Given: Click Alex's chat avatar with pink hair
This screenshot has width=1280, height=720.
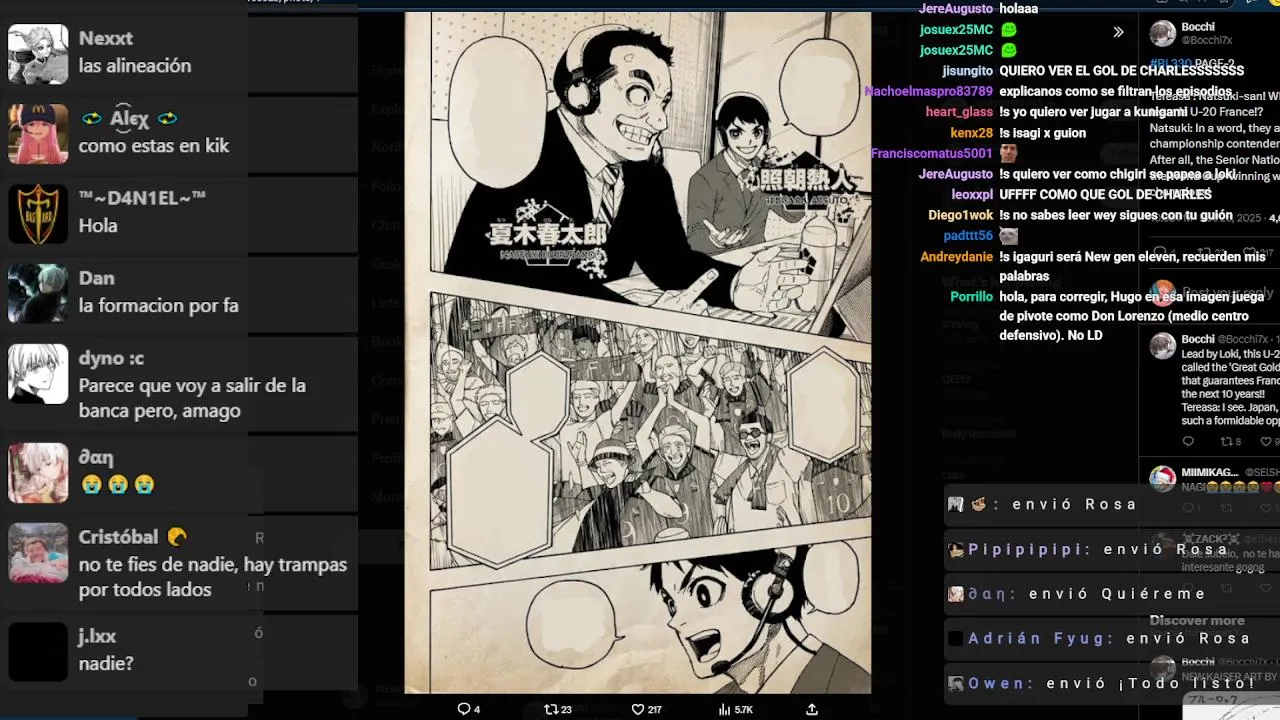Looking at the screenshot, I should (38, 133).
